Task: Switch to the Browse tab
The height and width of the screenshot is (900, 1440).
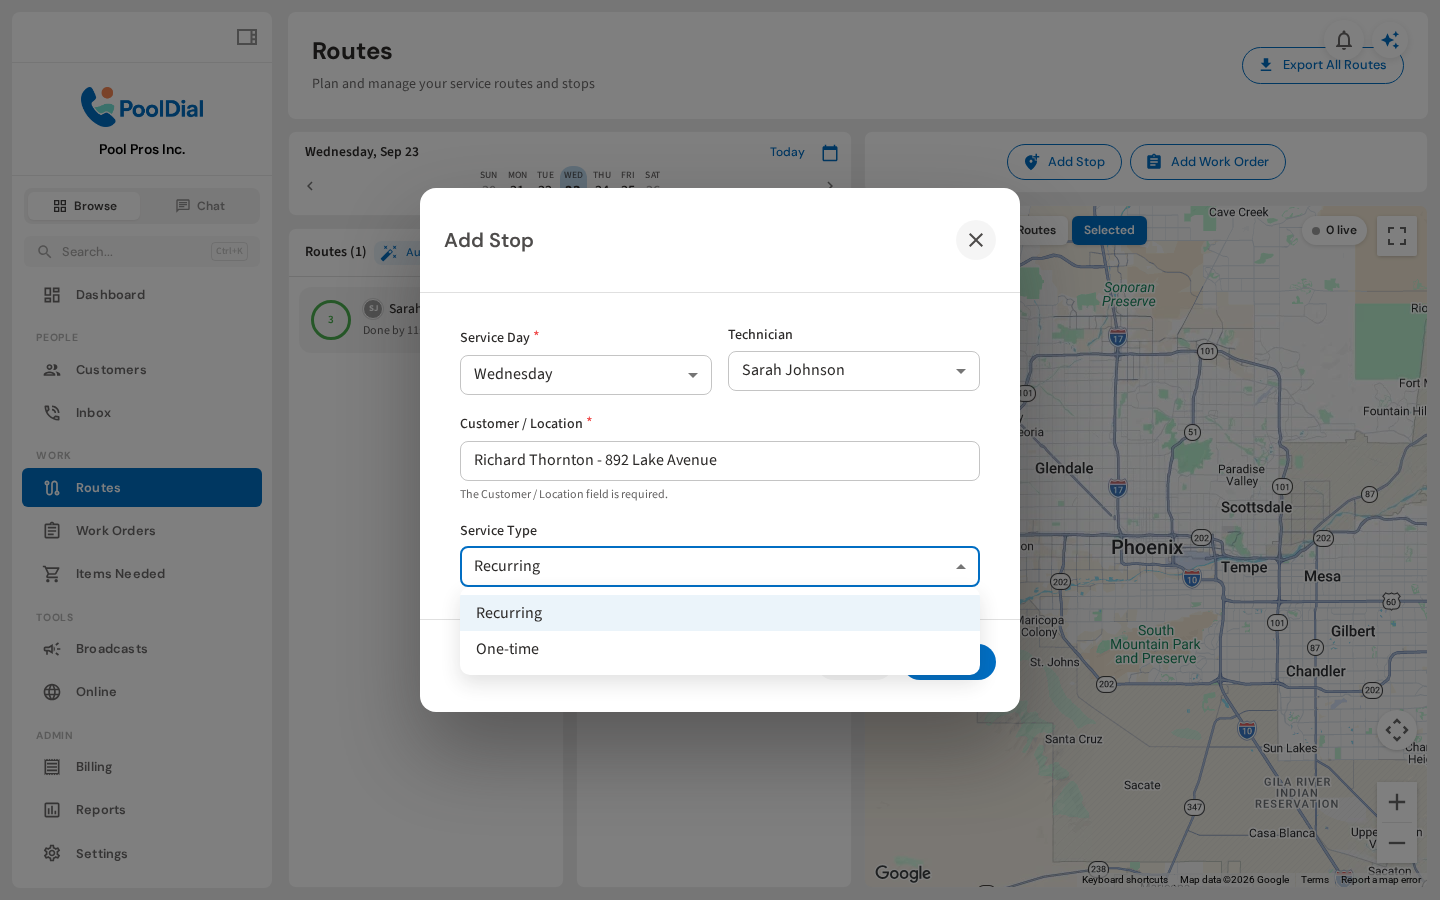Action: [84, 206]
